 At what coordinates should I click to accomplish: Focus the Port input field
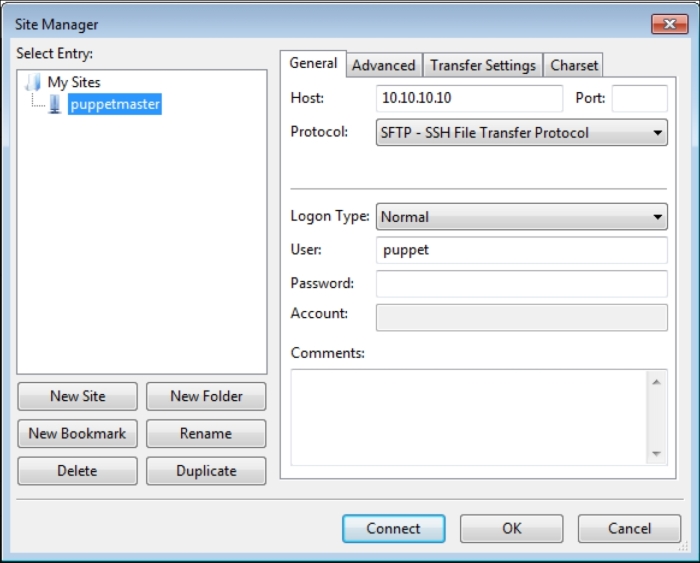(639, 98)
